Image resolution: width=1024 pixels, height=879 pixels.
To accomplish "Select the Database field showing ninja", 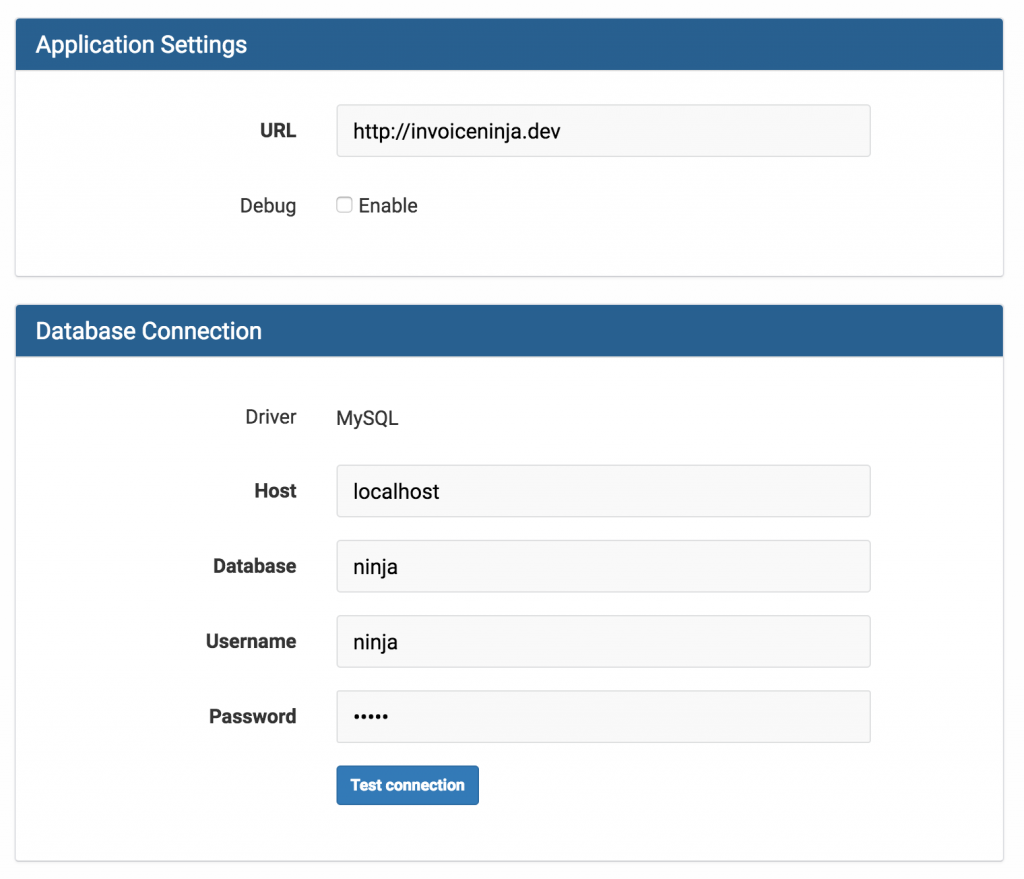I will (x=600, y=566).
